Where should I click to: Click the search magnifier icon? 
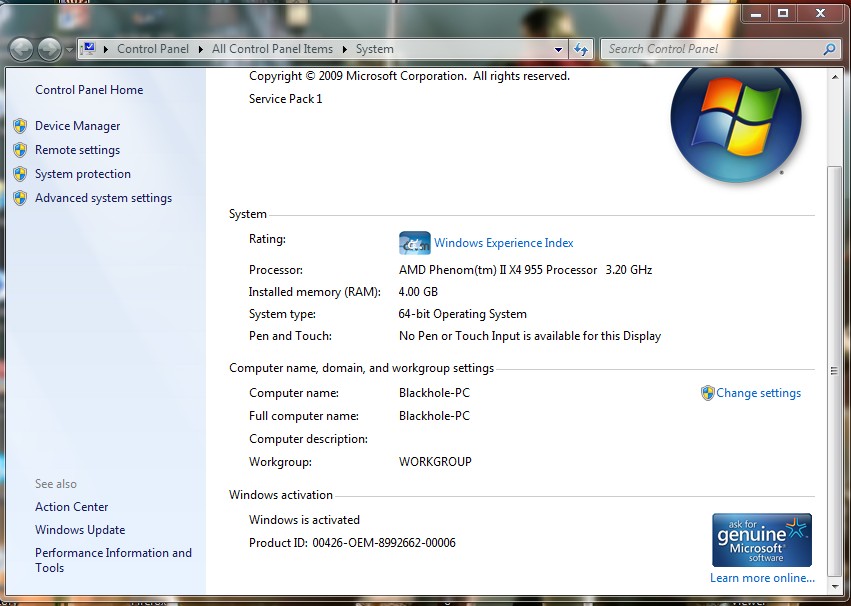[829, 50]
